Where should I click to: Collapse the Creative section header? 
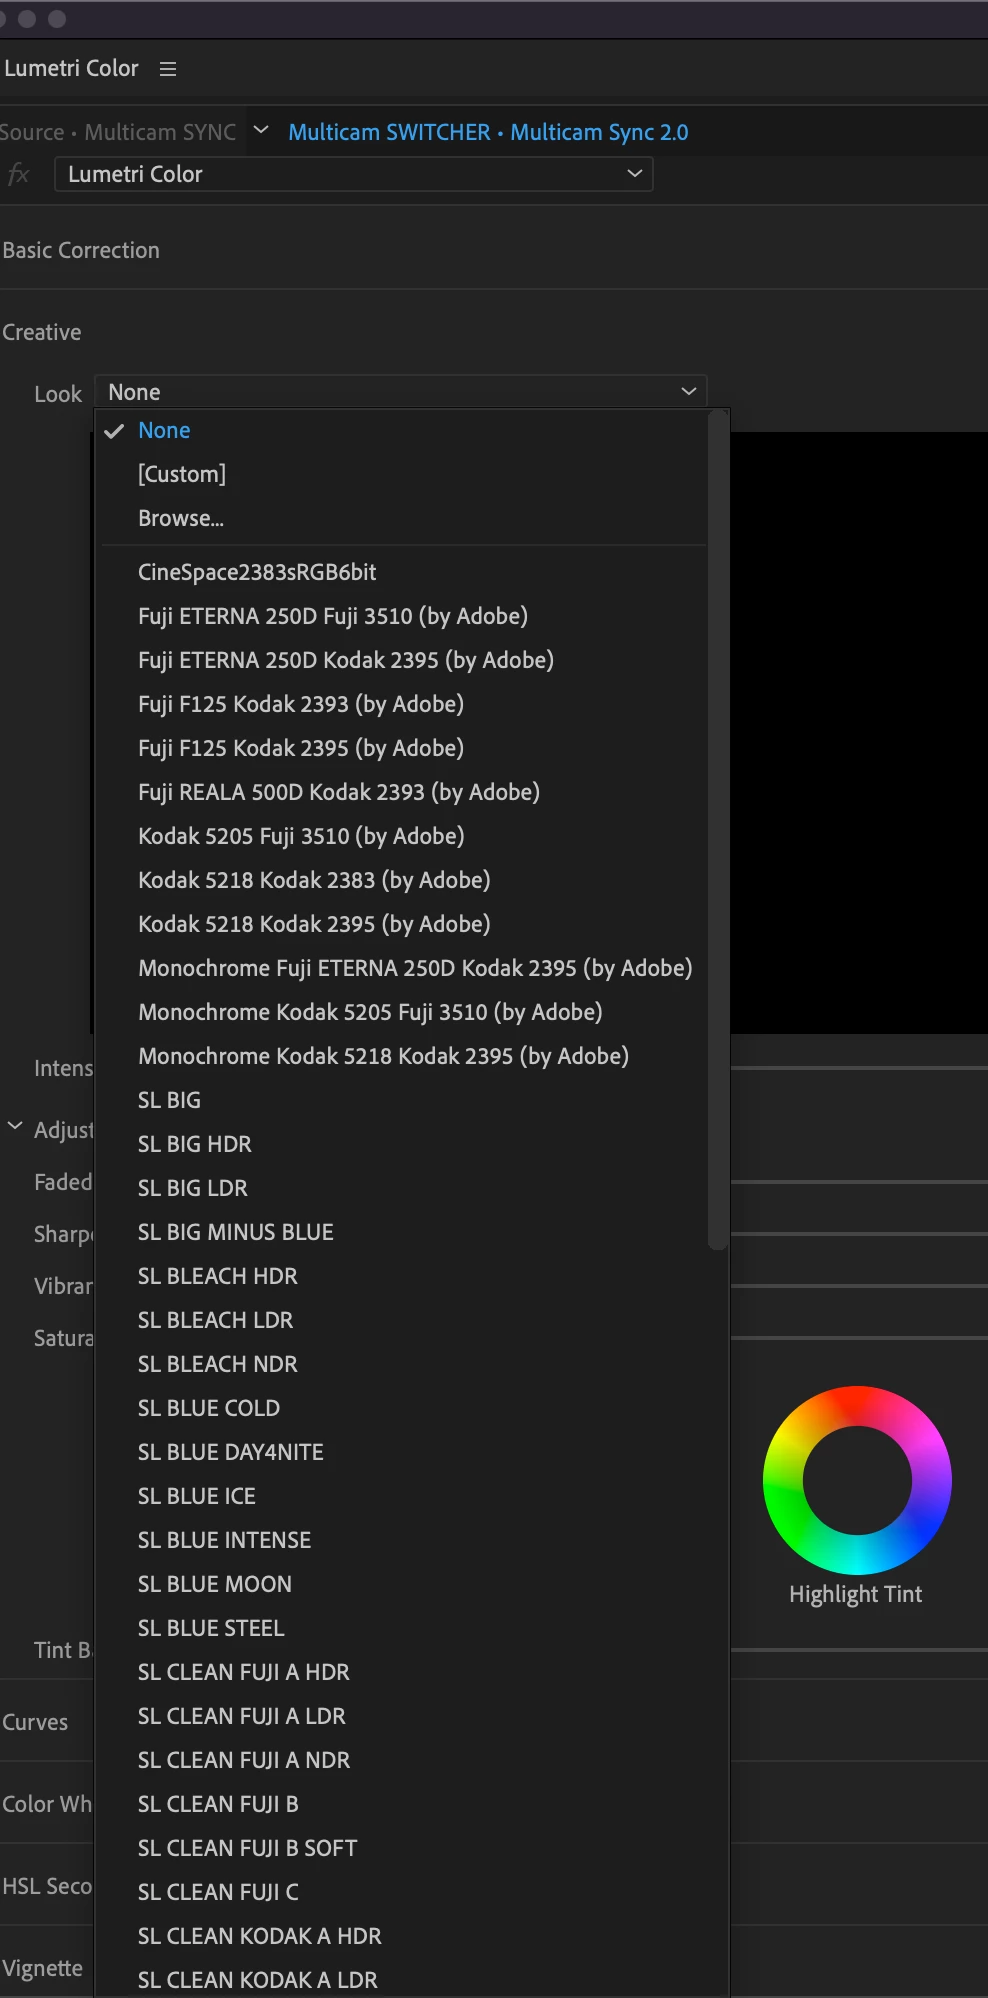tap(42, 332)
